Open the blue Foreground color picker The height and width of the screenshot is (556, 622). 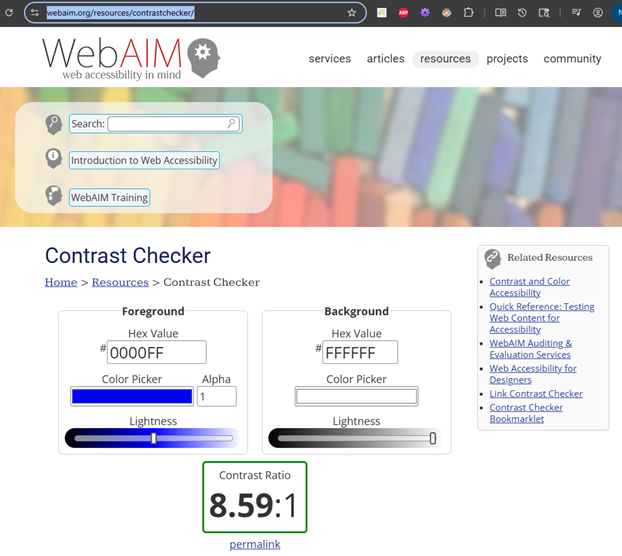coord(132,397)
